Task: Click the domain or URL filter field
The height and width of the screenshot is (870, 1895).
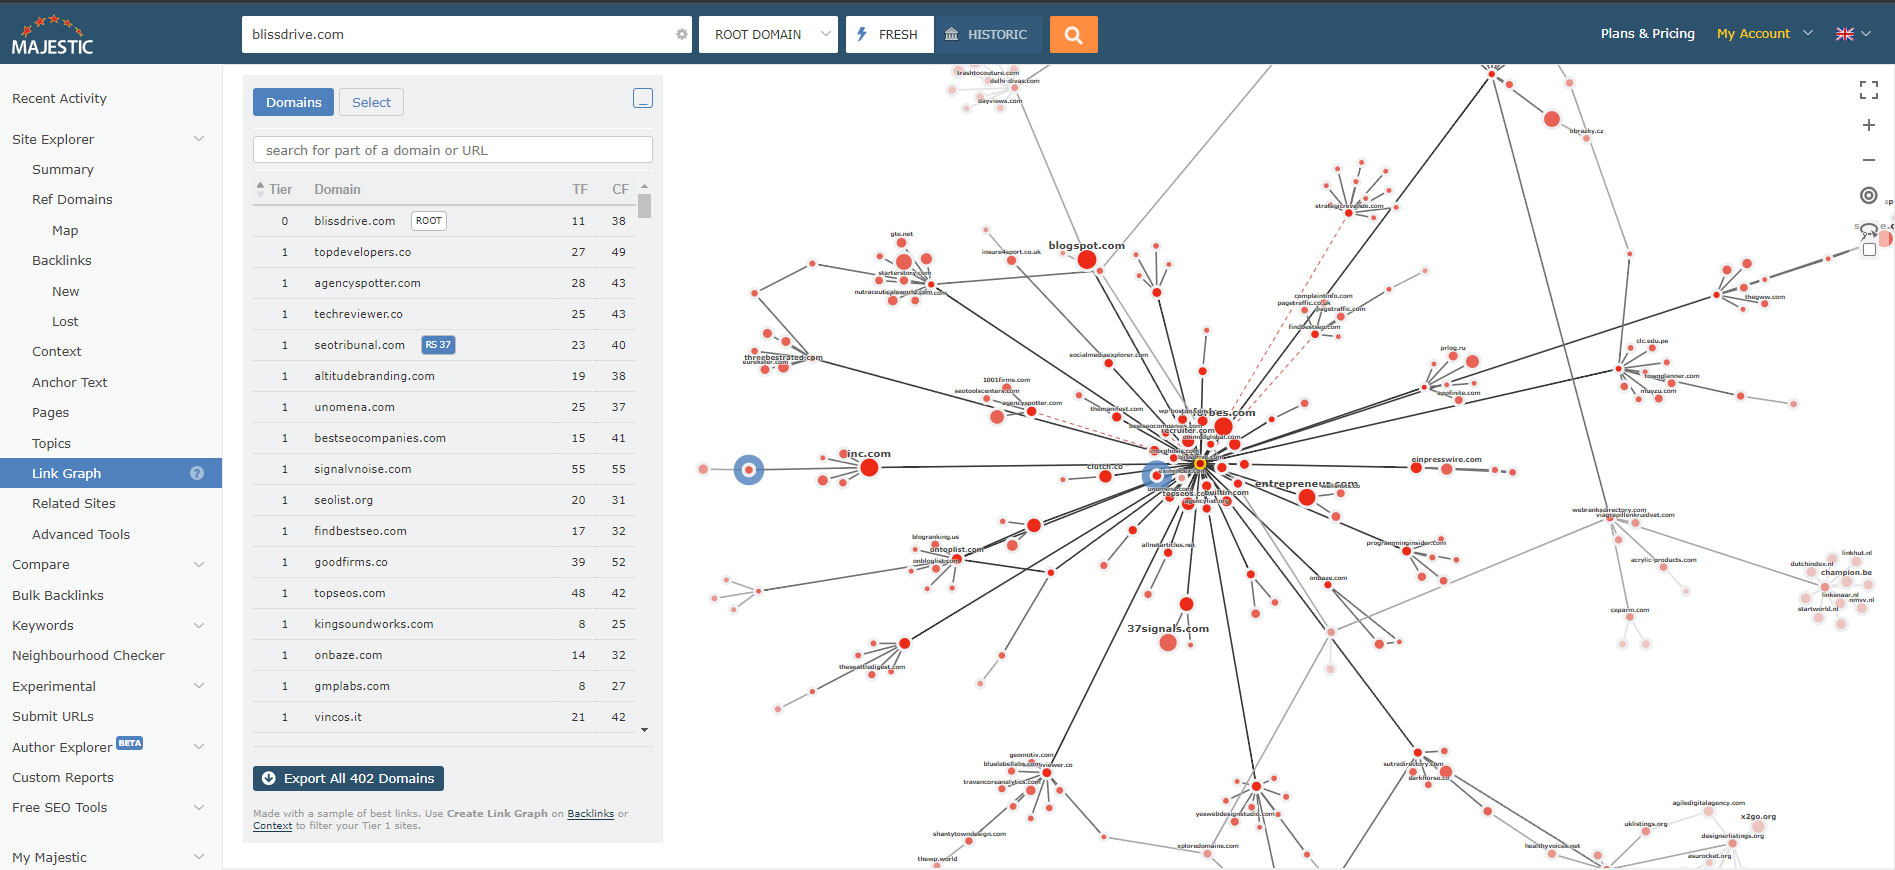Action: coord(453,150)
